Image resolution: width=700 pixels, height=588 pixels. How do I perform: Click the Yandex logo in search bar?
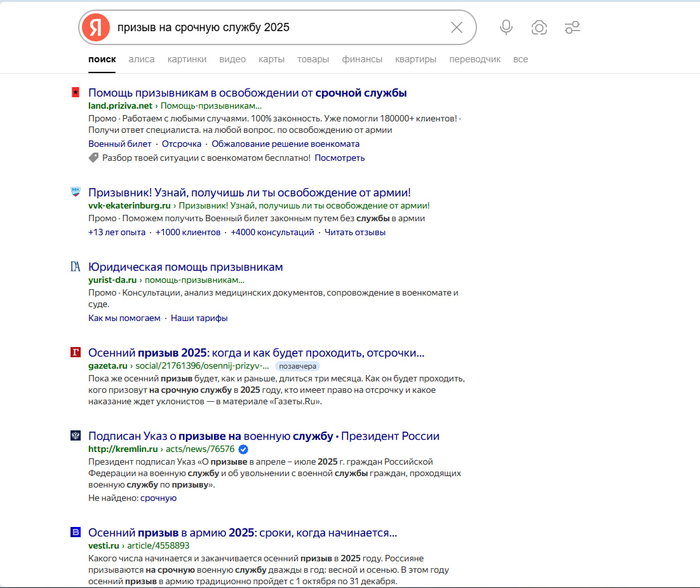click(x=96, y=27)
